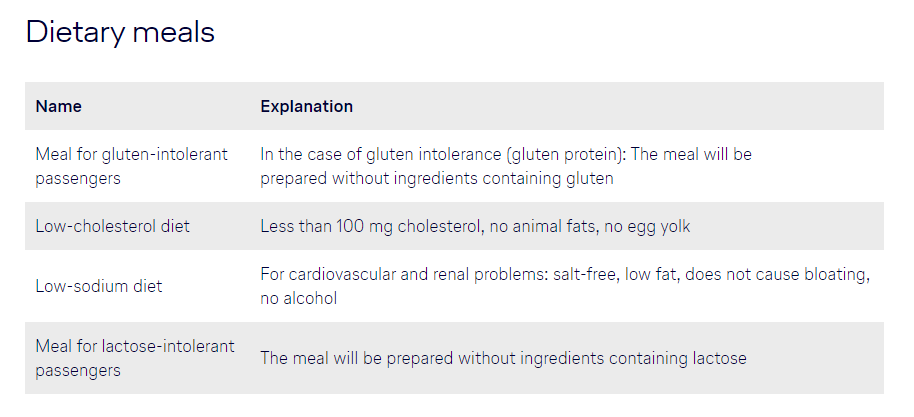Image resolution: width=914 pixels, height=417 pixels.
Task: Click the gluten intolerance explanation text
Action: click(x=505, y=156)
